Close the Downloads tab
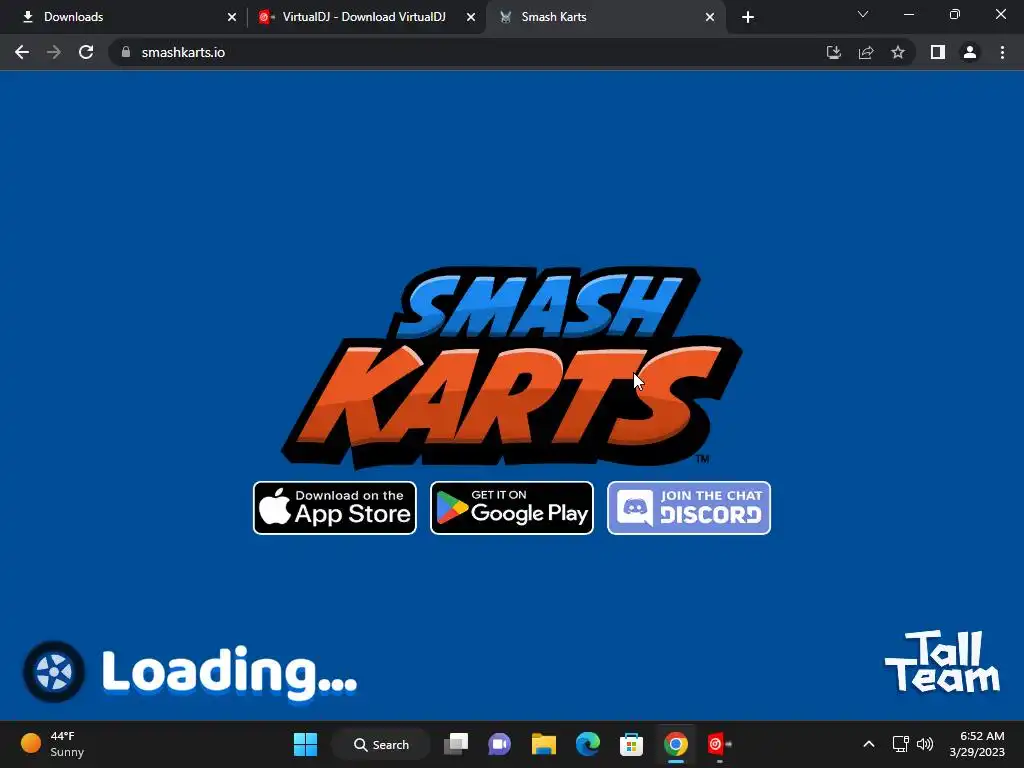The image size is (1024, 768). (232, 17)
